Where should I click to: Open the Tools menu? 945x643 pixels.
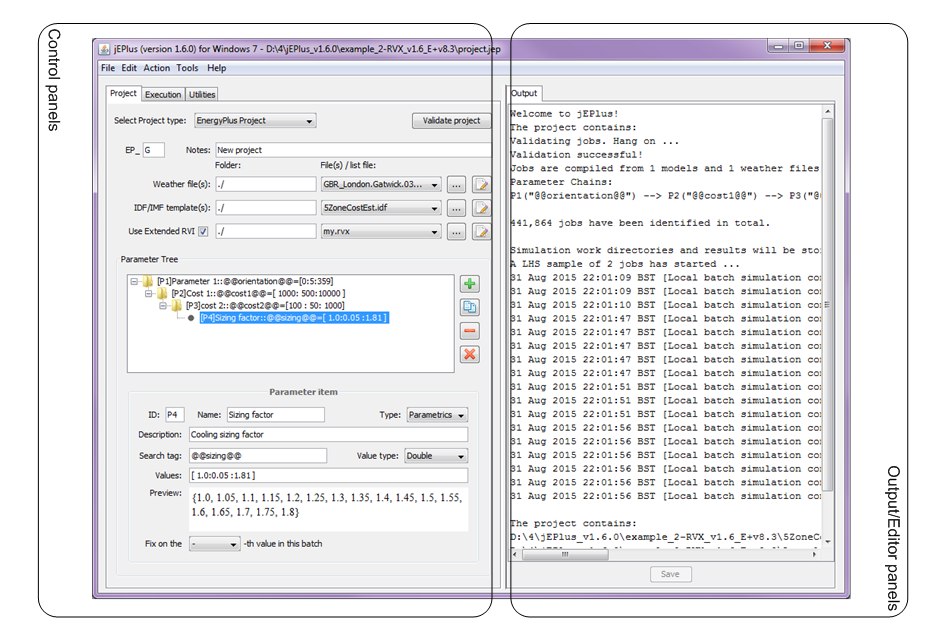[187, 68]
